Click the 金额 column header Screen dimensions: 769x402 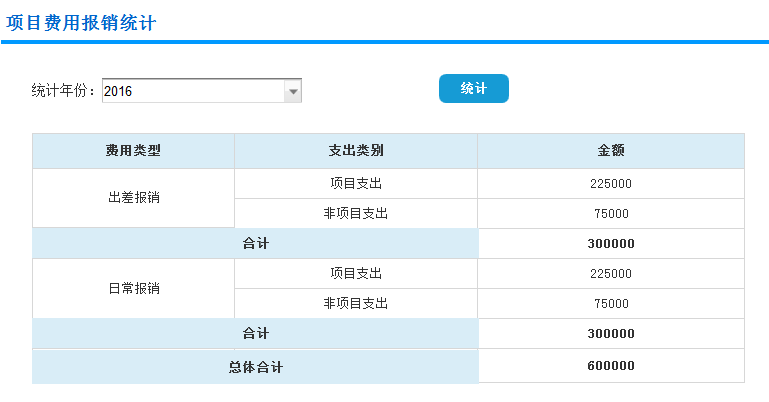[611, 151]
